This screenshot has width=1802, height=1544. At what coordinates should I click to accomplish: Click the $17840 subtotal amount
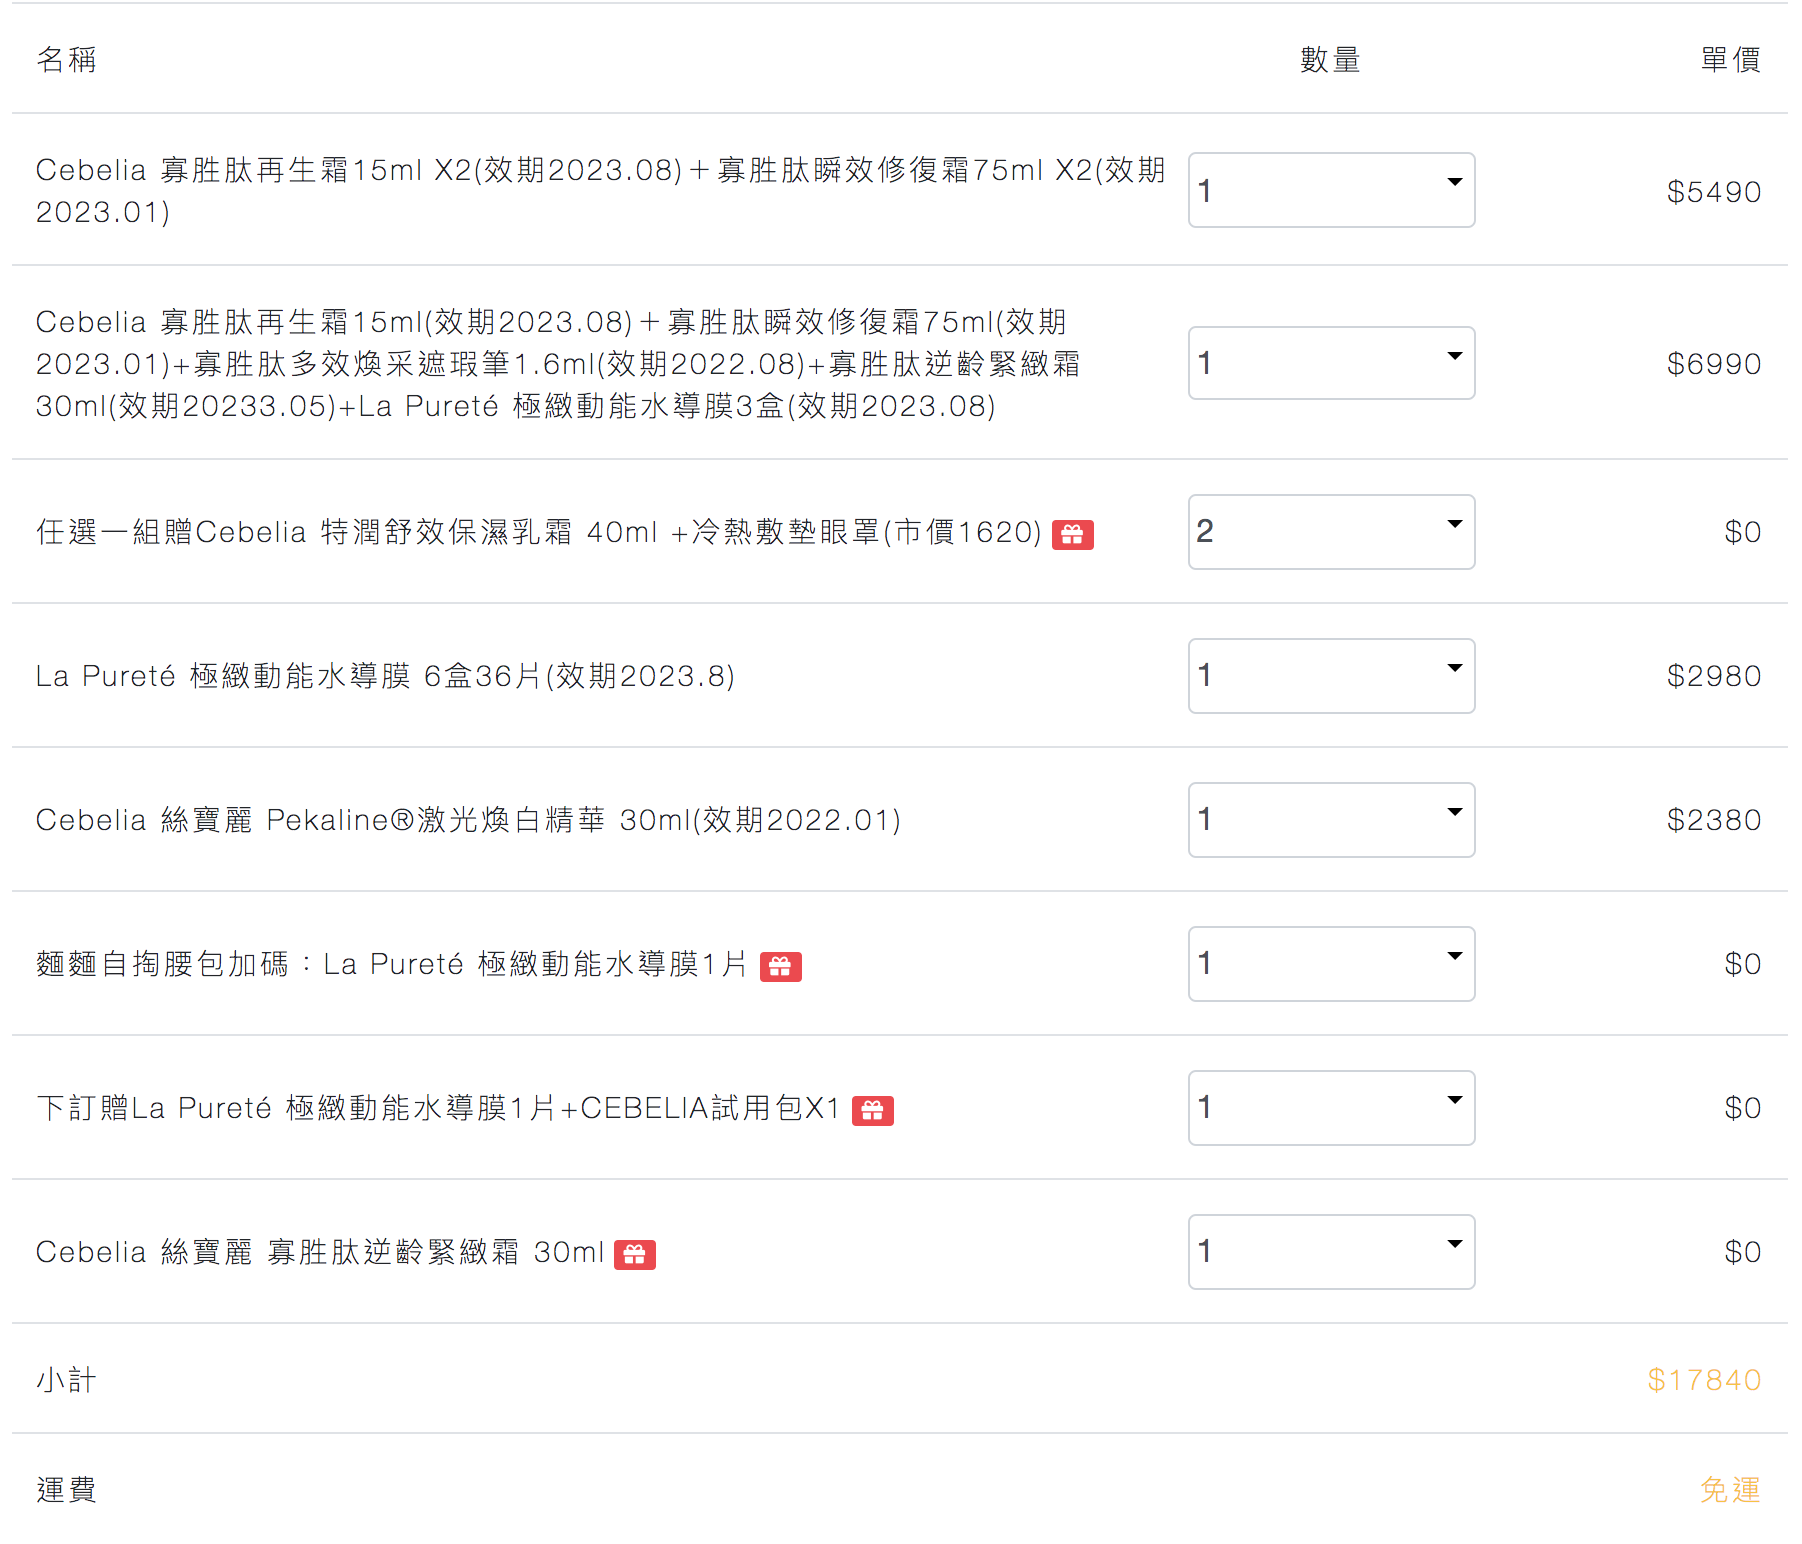[1703, 1380]
